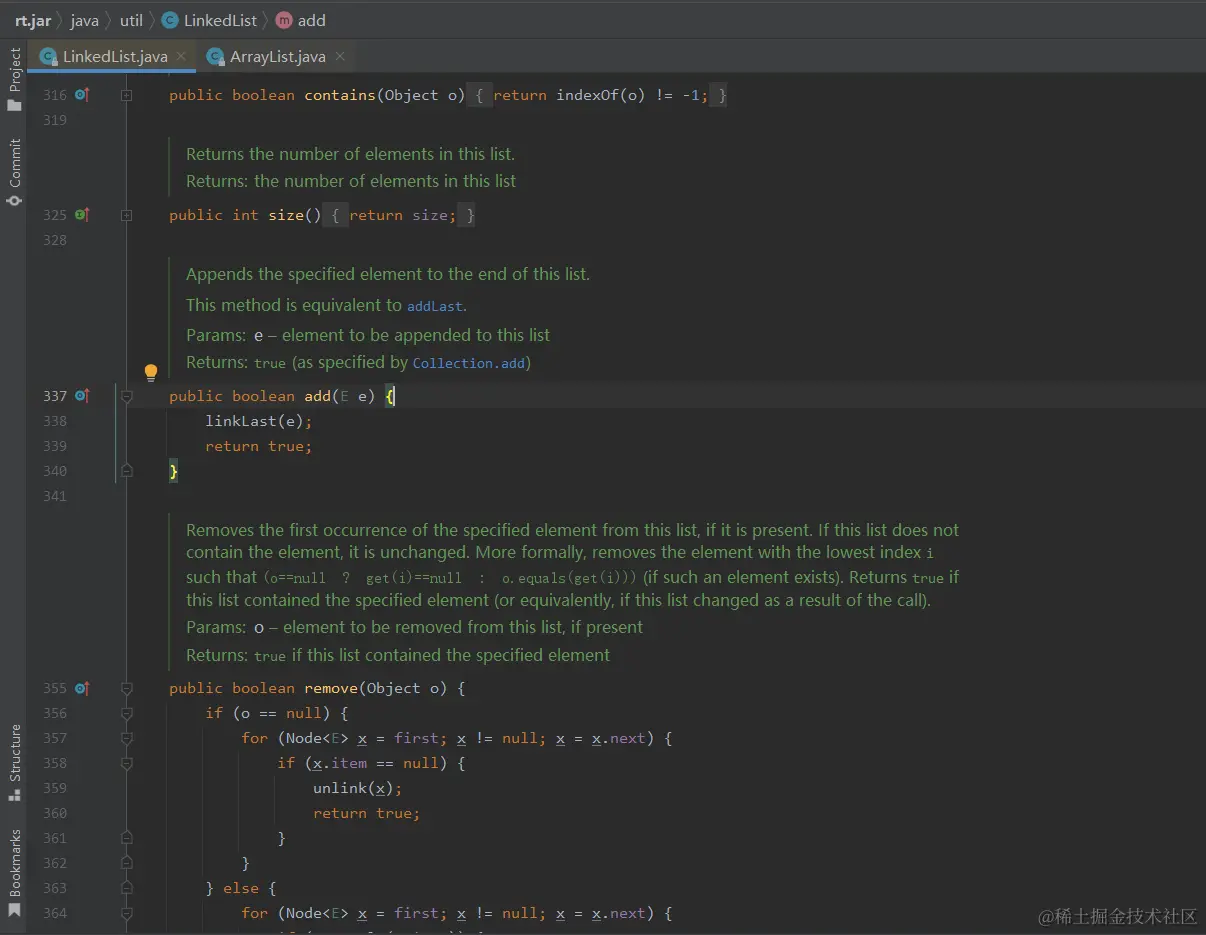Collapse for loop on line 357
Viewport: 1206px width, 935px height.
tap(127, 738)
